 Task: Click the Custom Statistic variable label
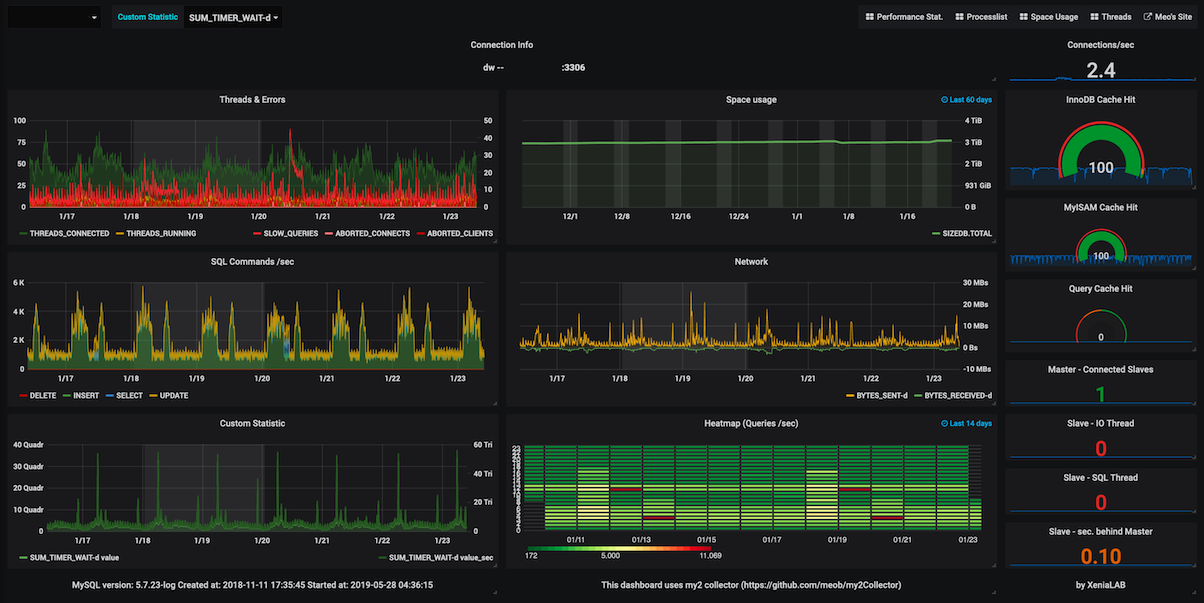click(147, 17)
